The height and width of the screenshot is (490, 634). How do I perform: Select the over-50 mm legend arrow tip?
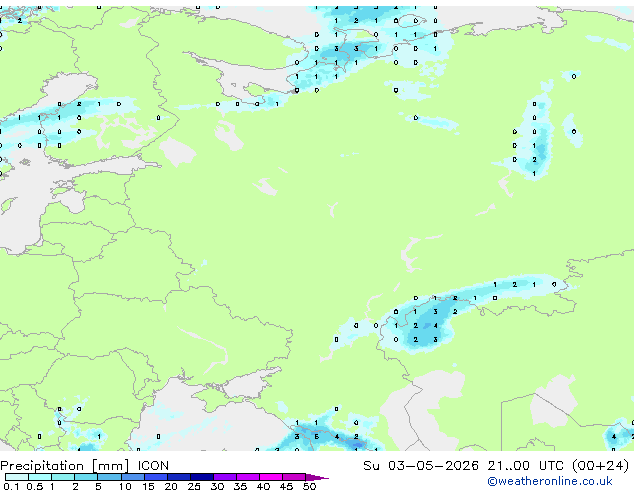click(x=317, y=477)
